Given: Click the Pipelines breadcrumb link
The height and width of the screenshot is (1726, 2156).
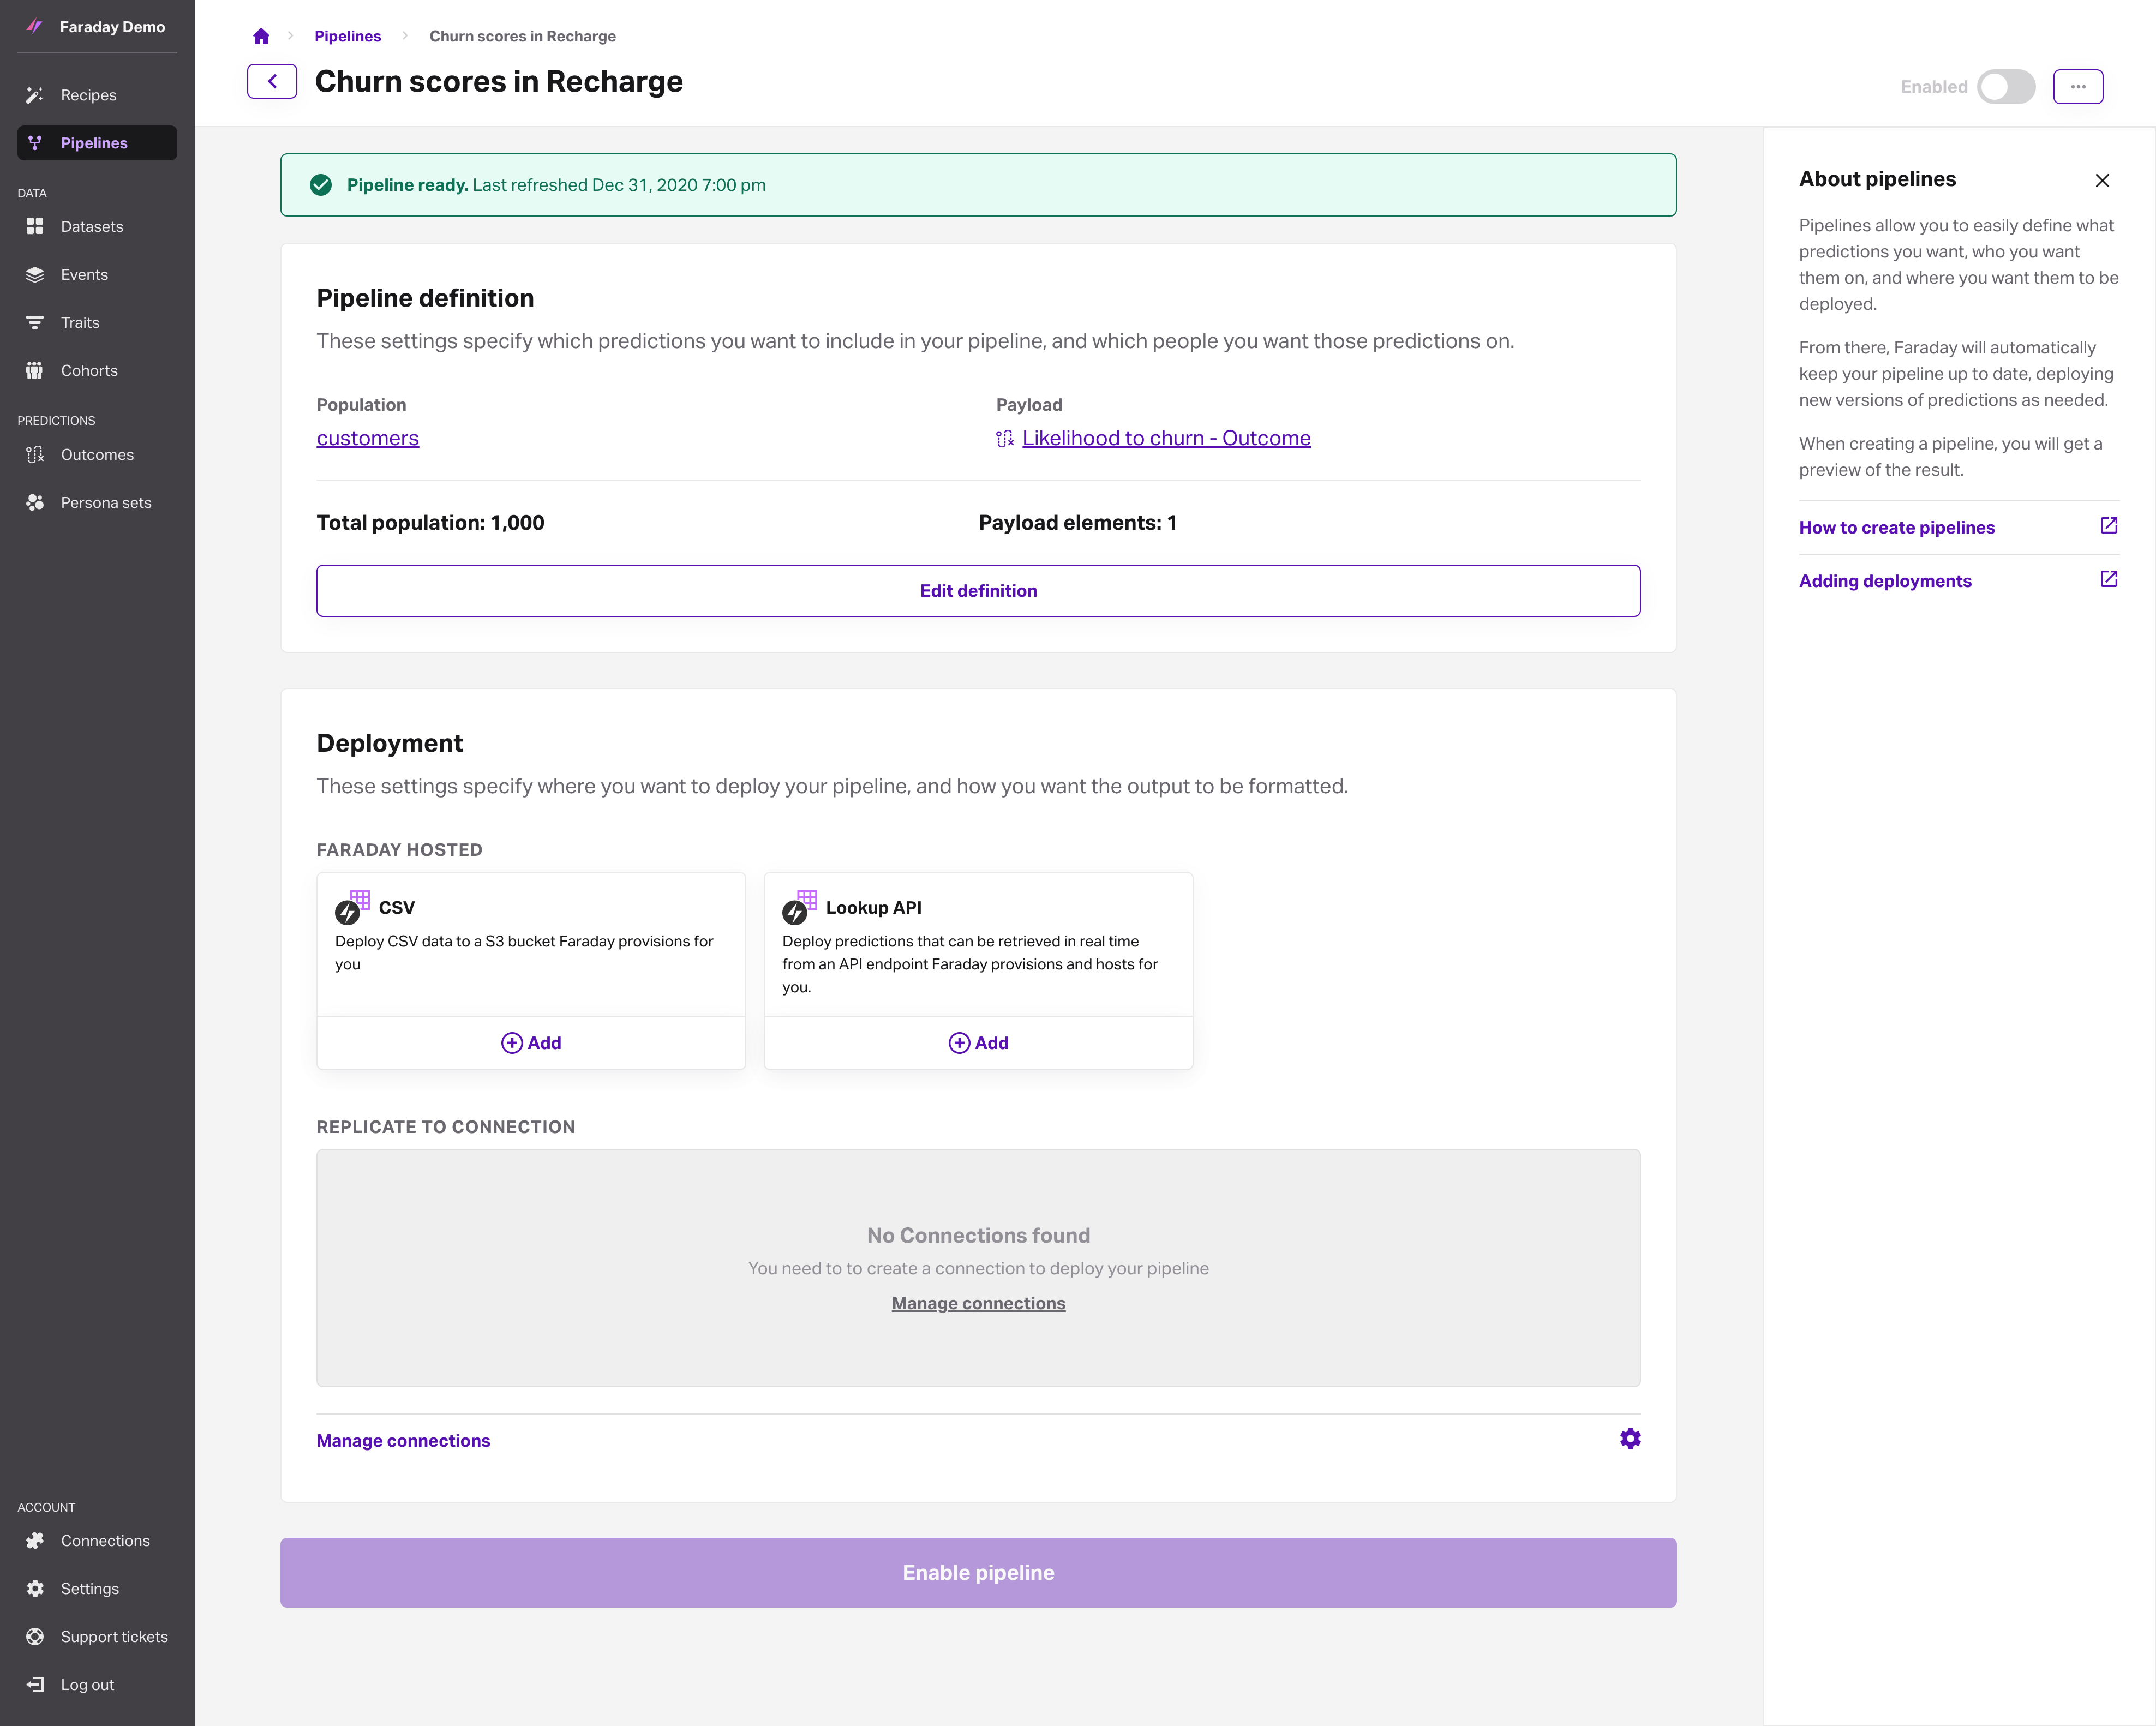Looking at the screenshot, I should 347,36.
